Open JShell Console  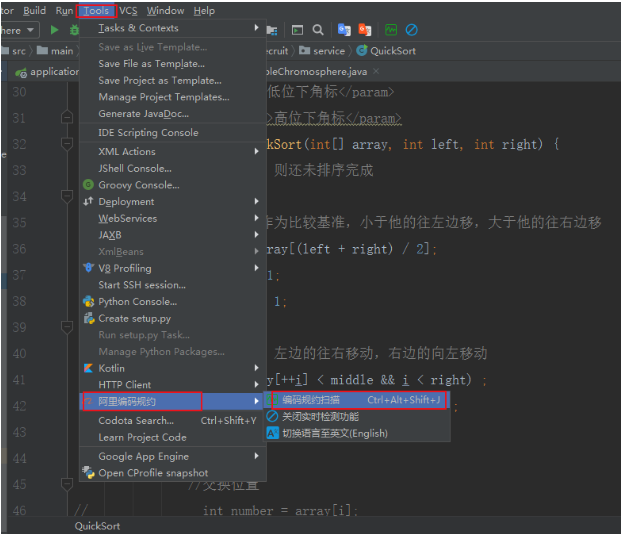pyautogui.click(x=173, y=168)
